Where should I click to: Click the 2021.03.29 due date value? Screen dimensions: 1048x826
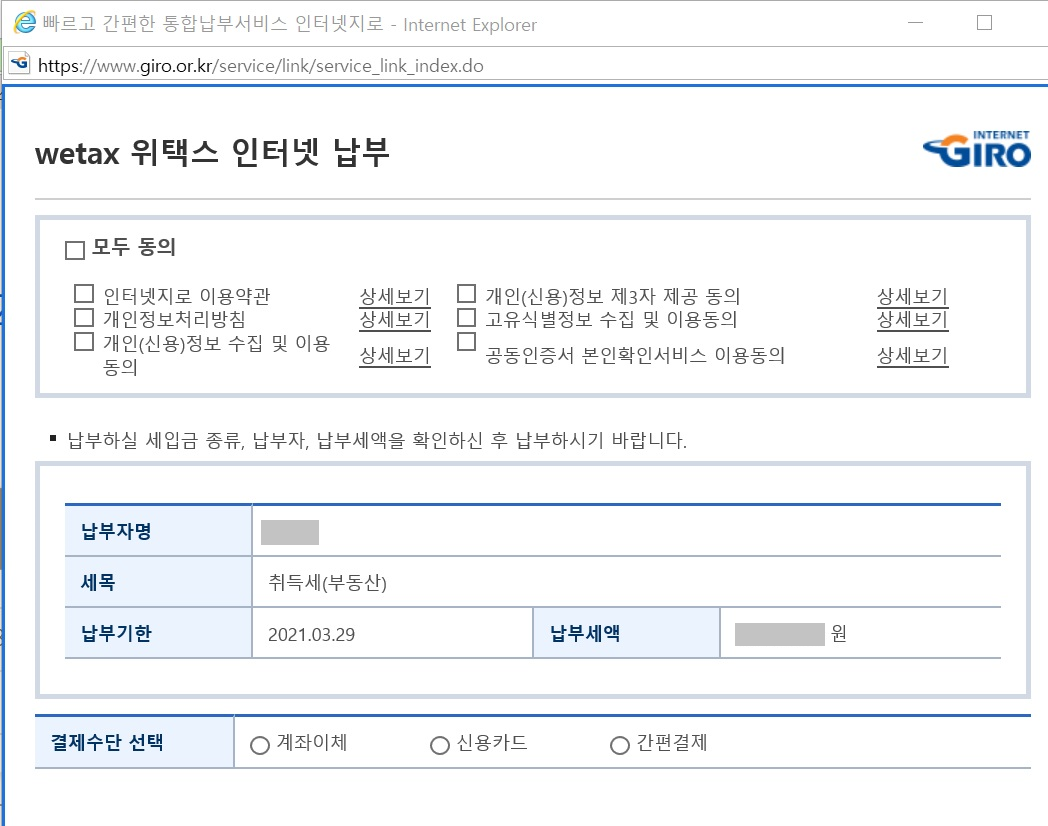(311, 634)
